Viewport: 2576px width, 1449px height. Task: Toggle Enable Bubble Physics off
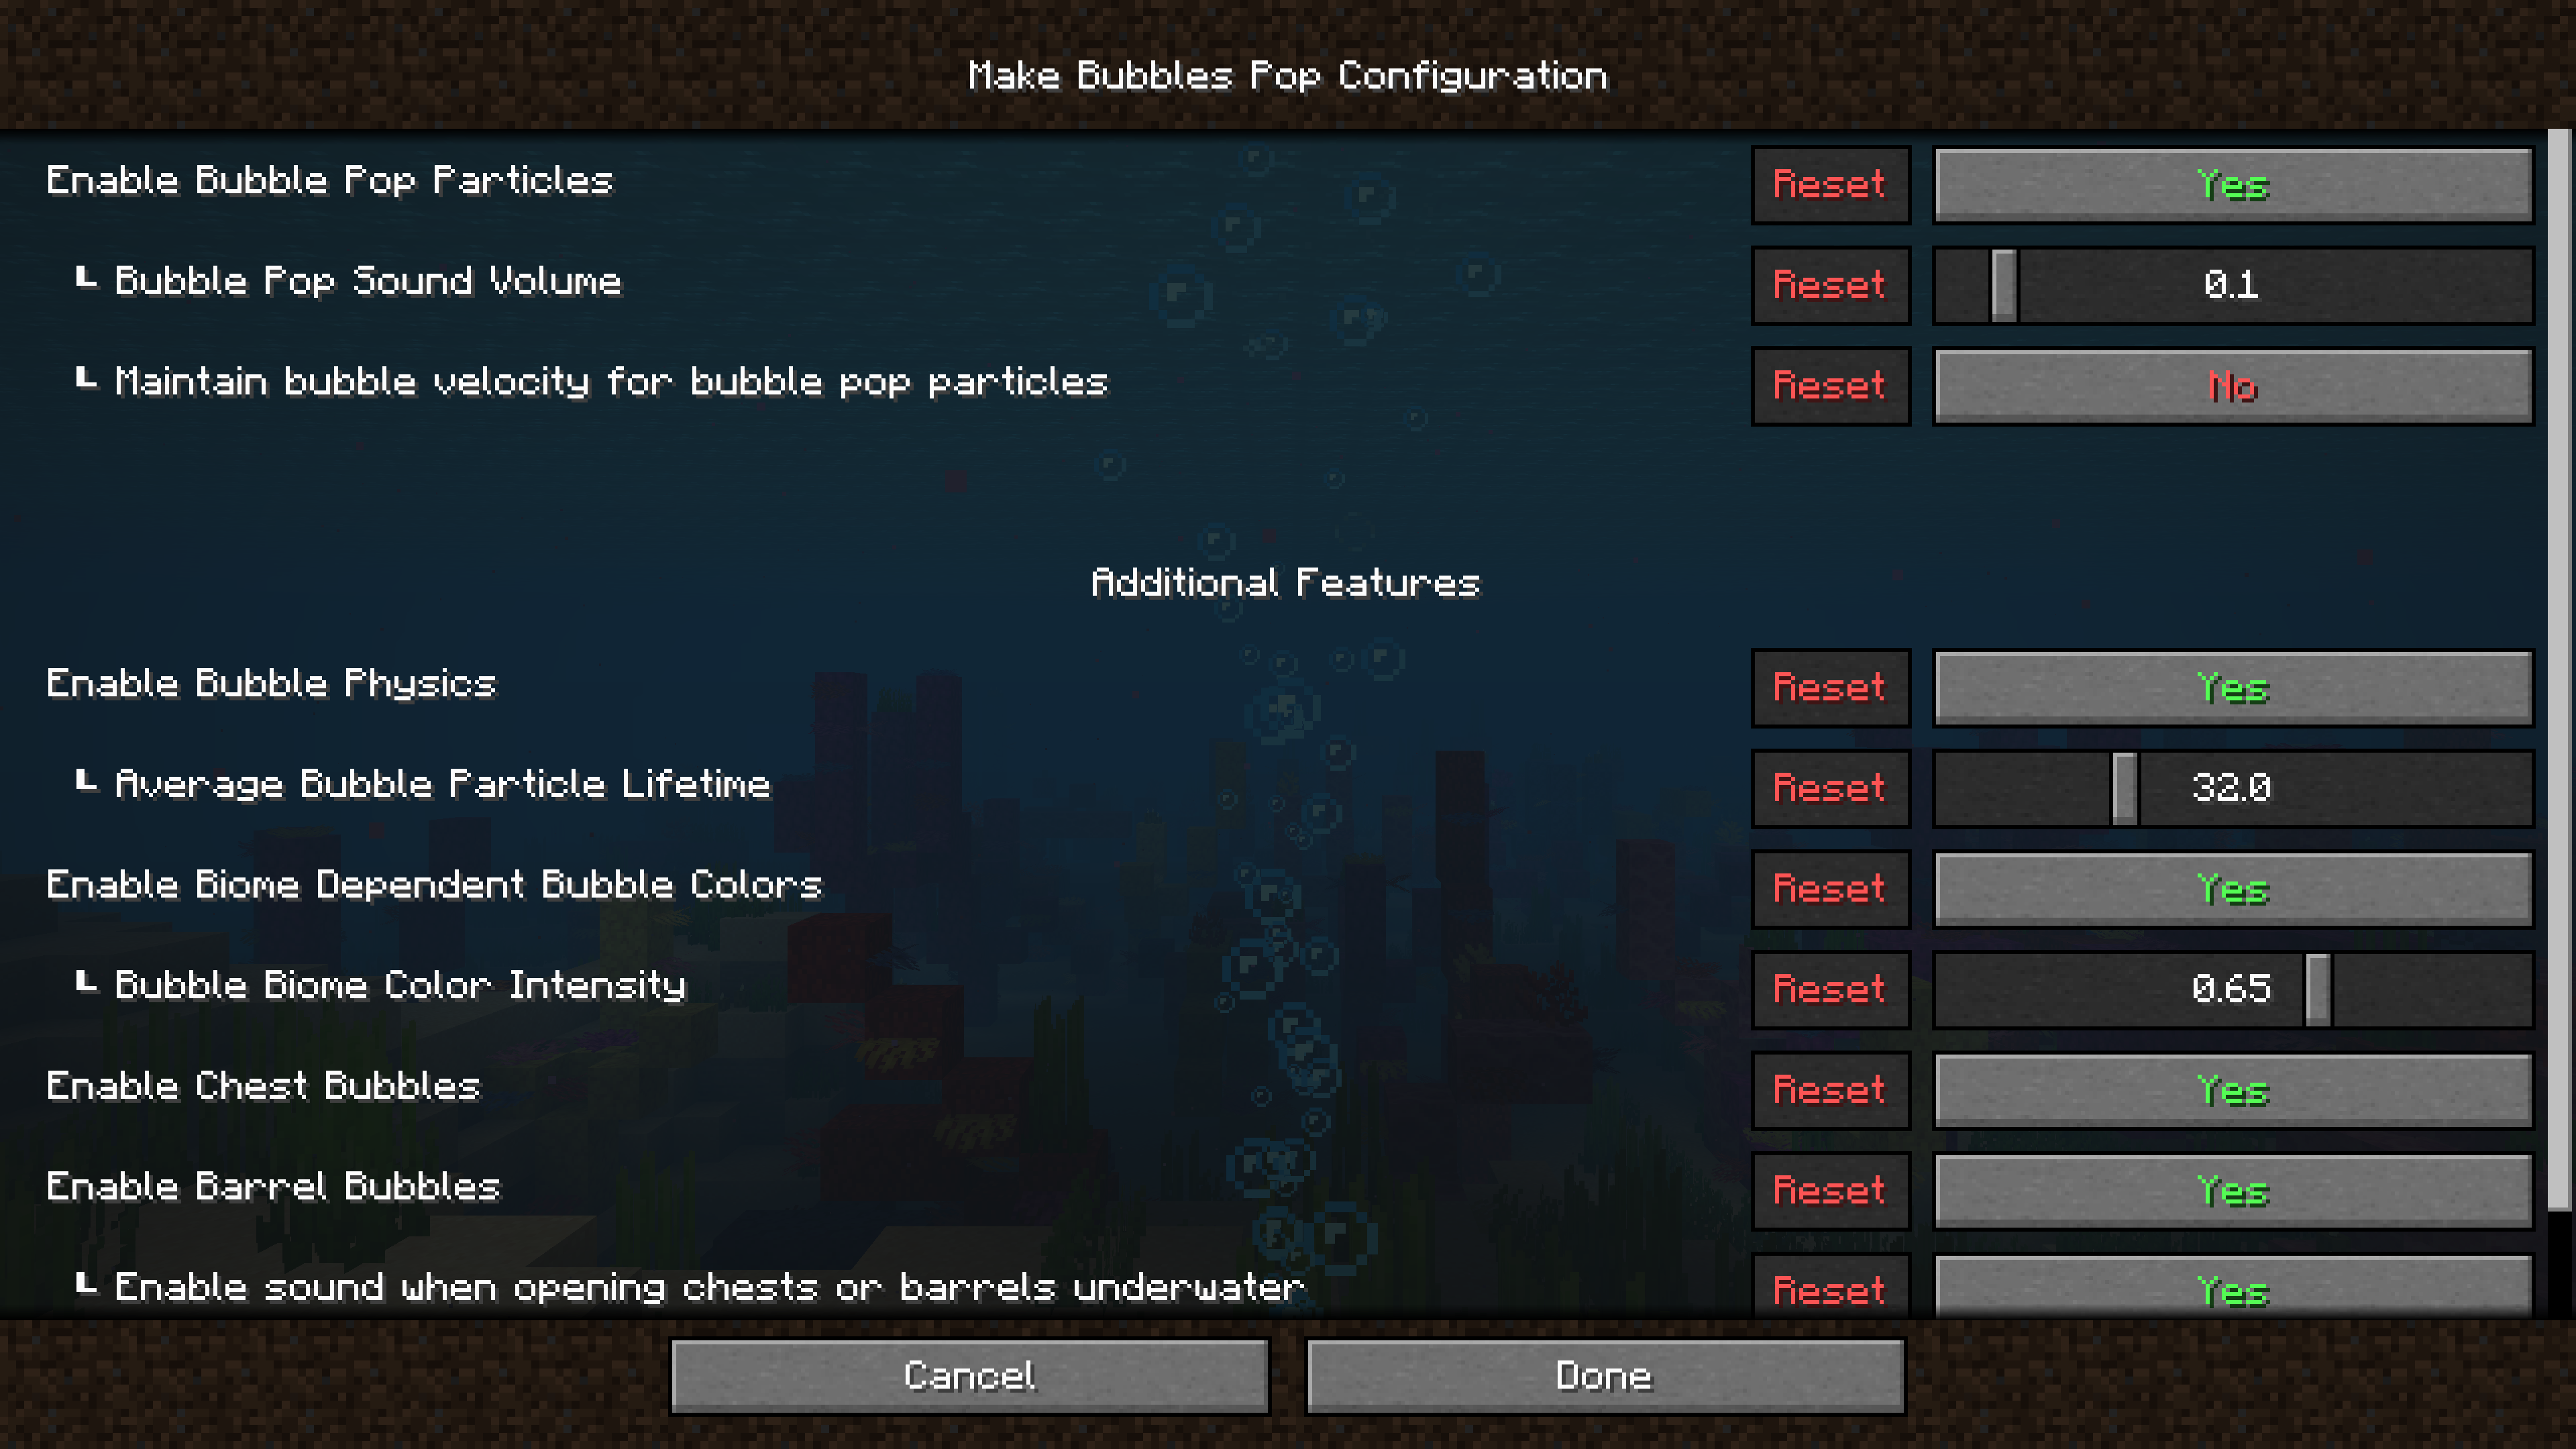click(2231, 686)
